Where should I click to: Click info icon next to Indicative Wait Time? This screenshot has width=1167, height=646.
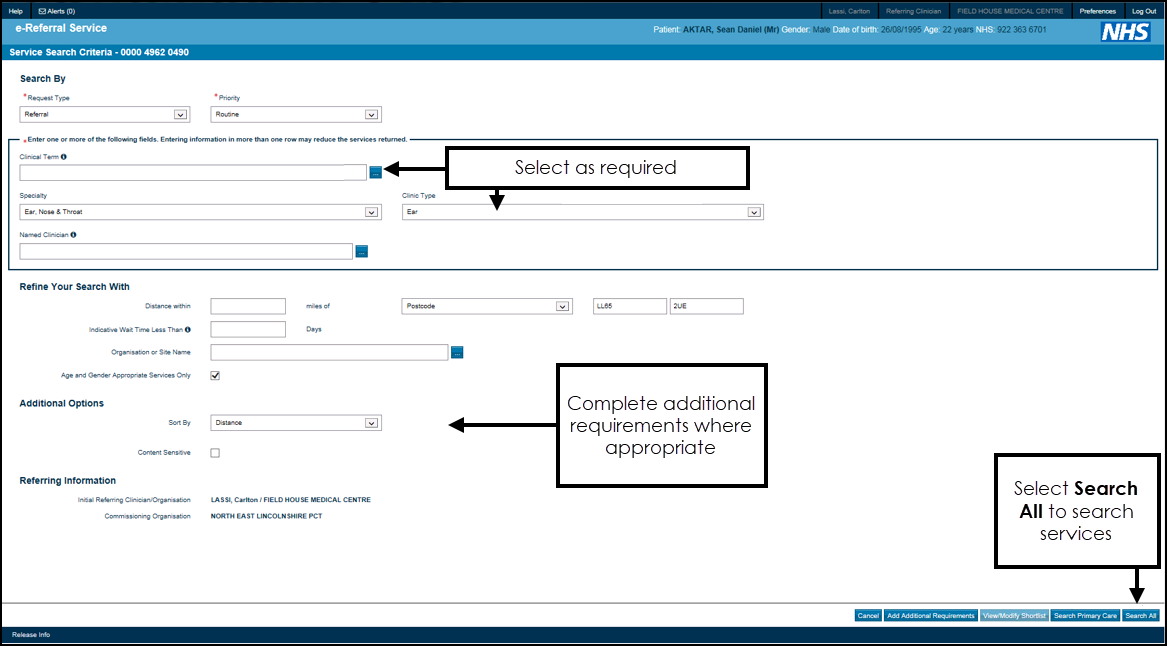(x=188, y=329)
